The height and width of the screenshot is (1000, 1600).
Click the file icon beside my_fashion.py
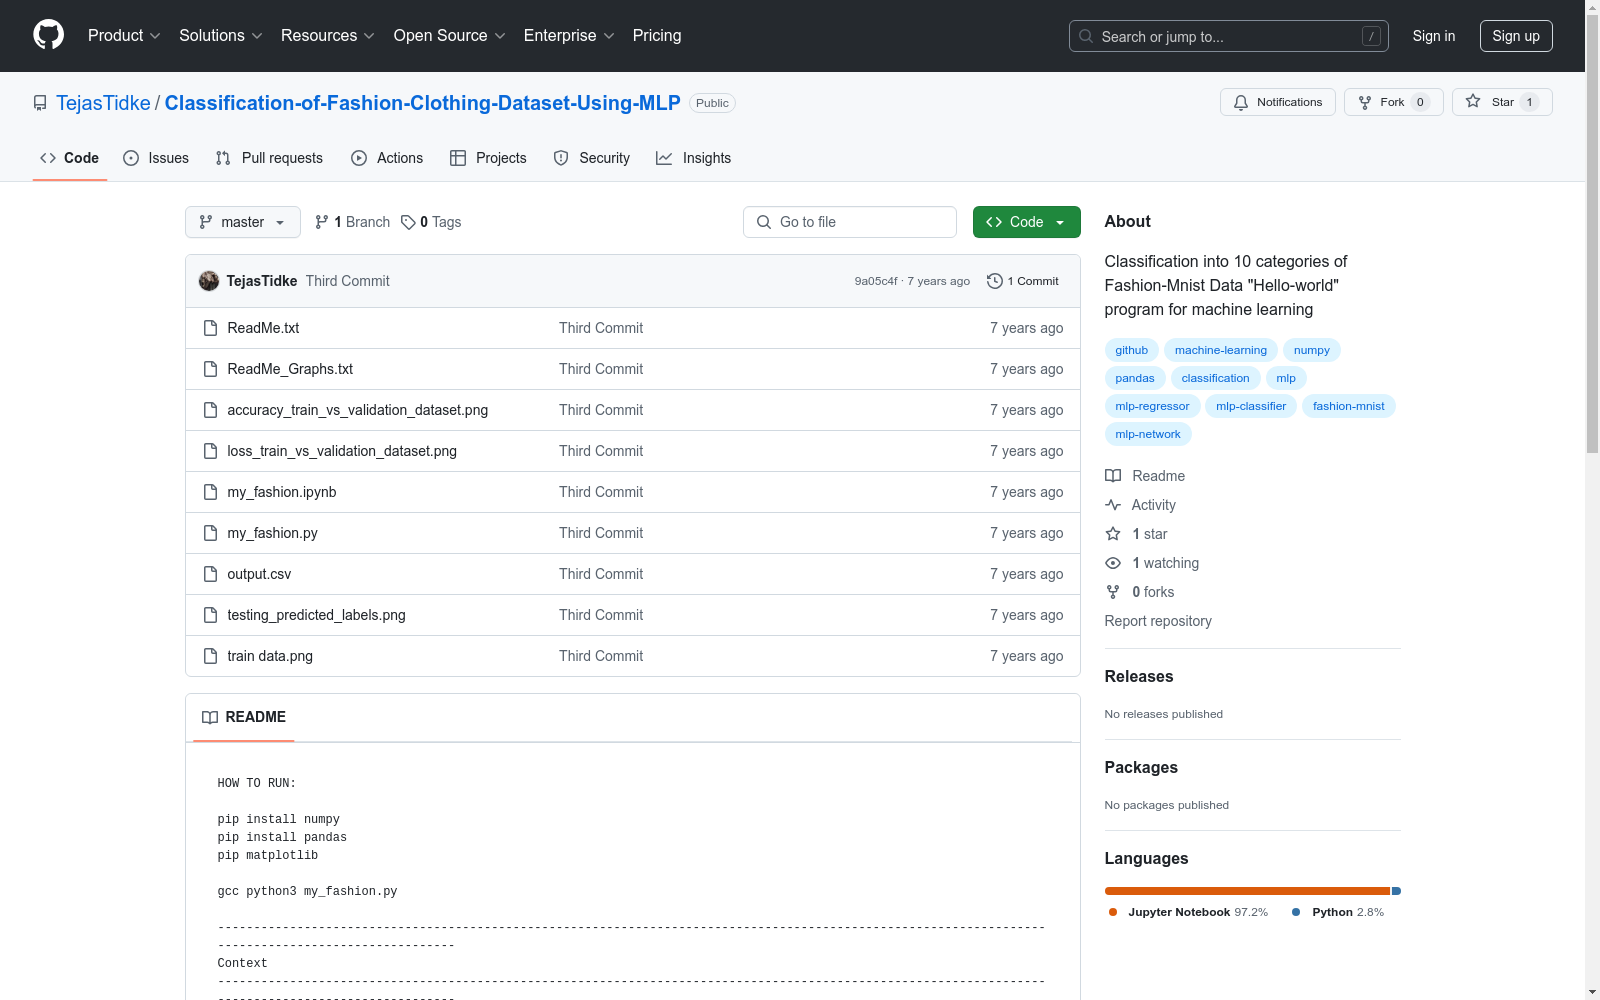[210, 533]
